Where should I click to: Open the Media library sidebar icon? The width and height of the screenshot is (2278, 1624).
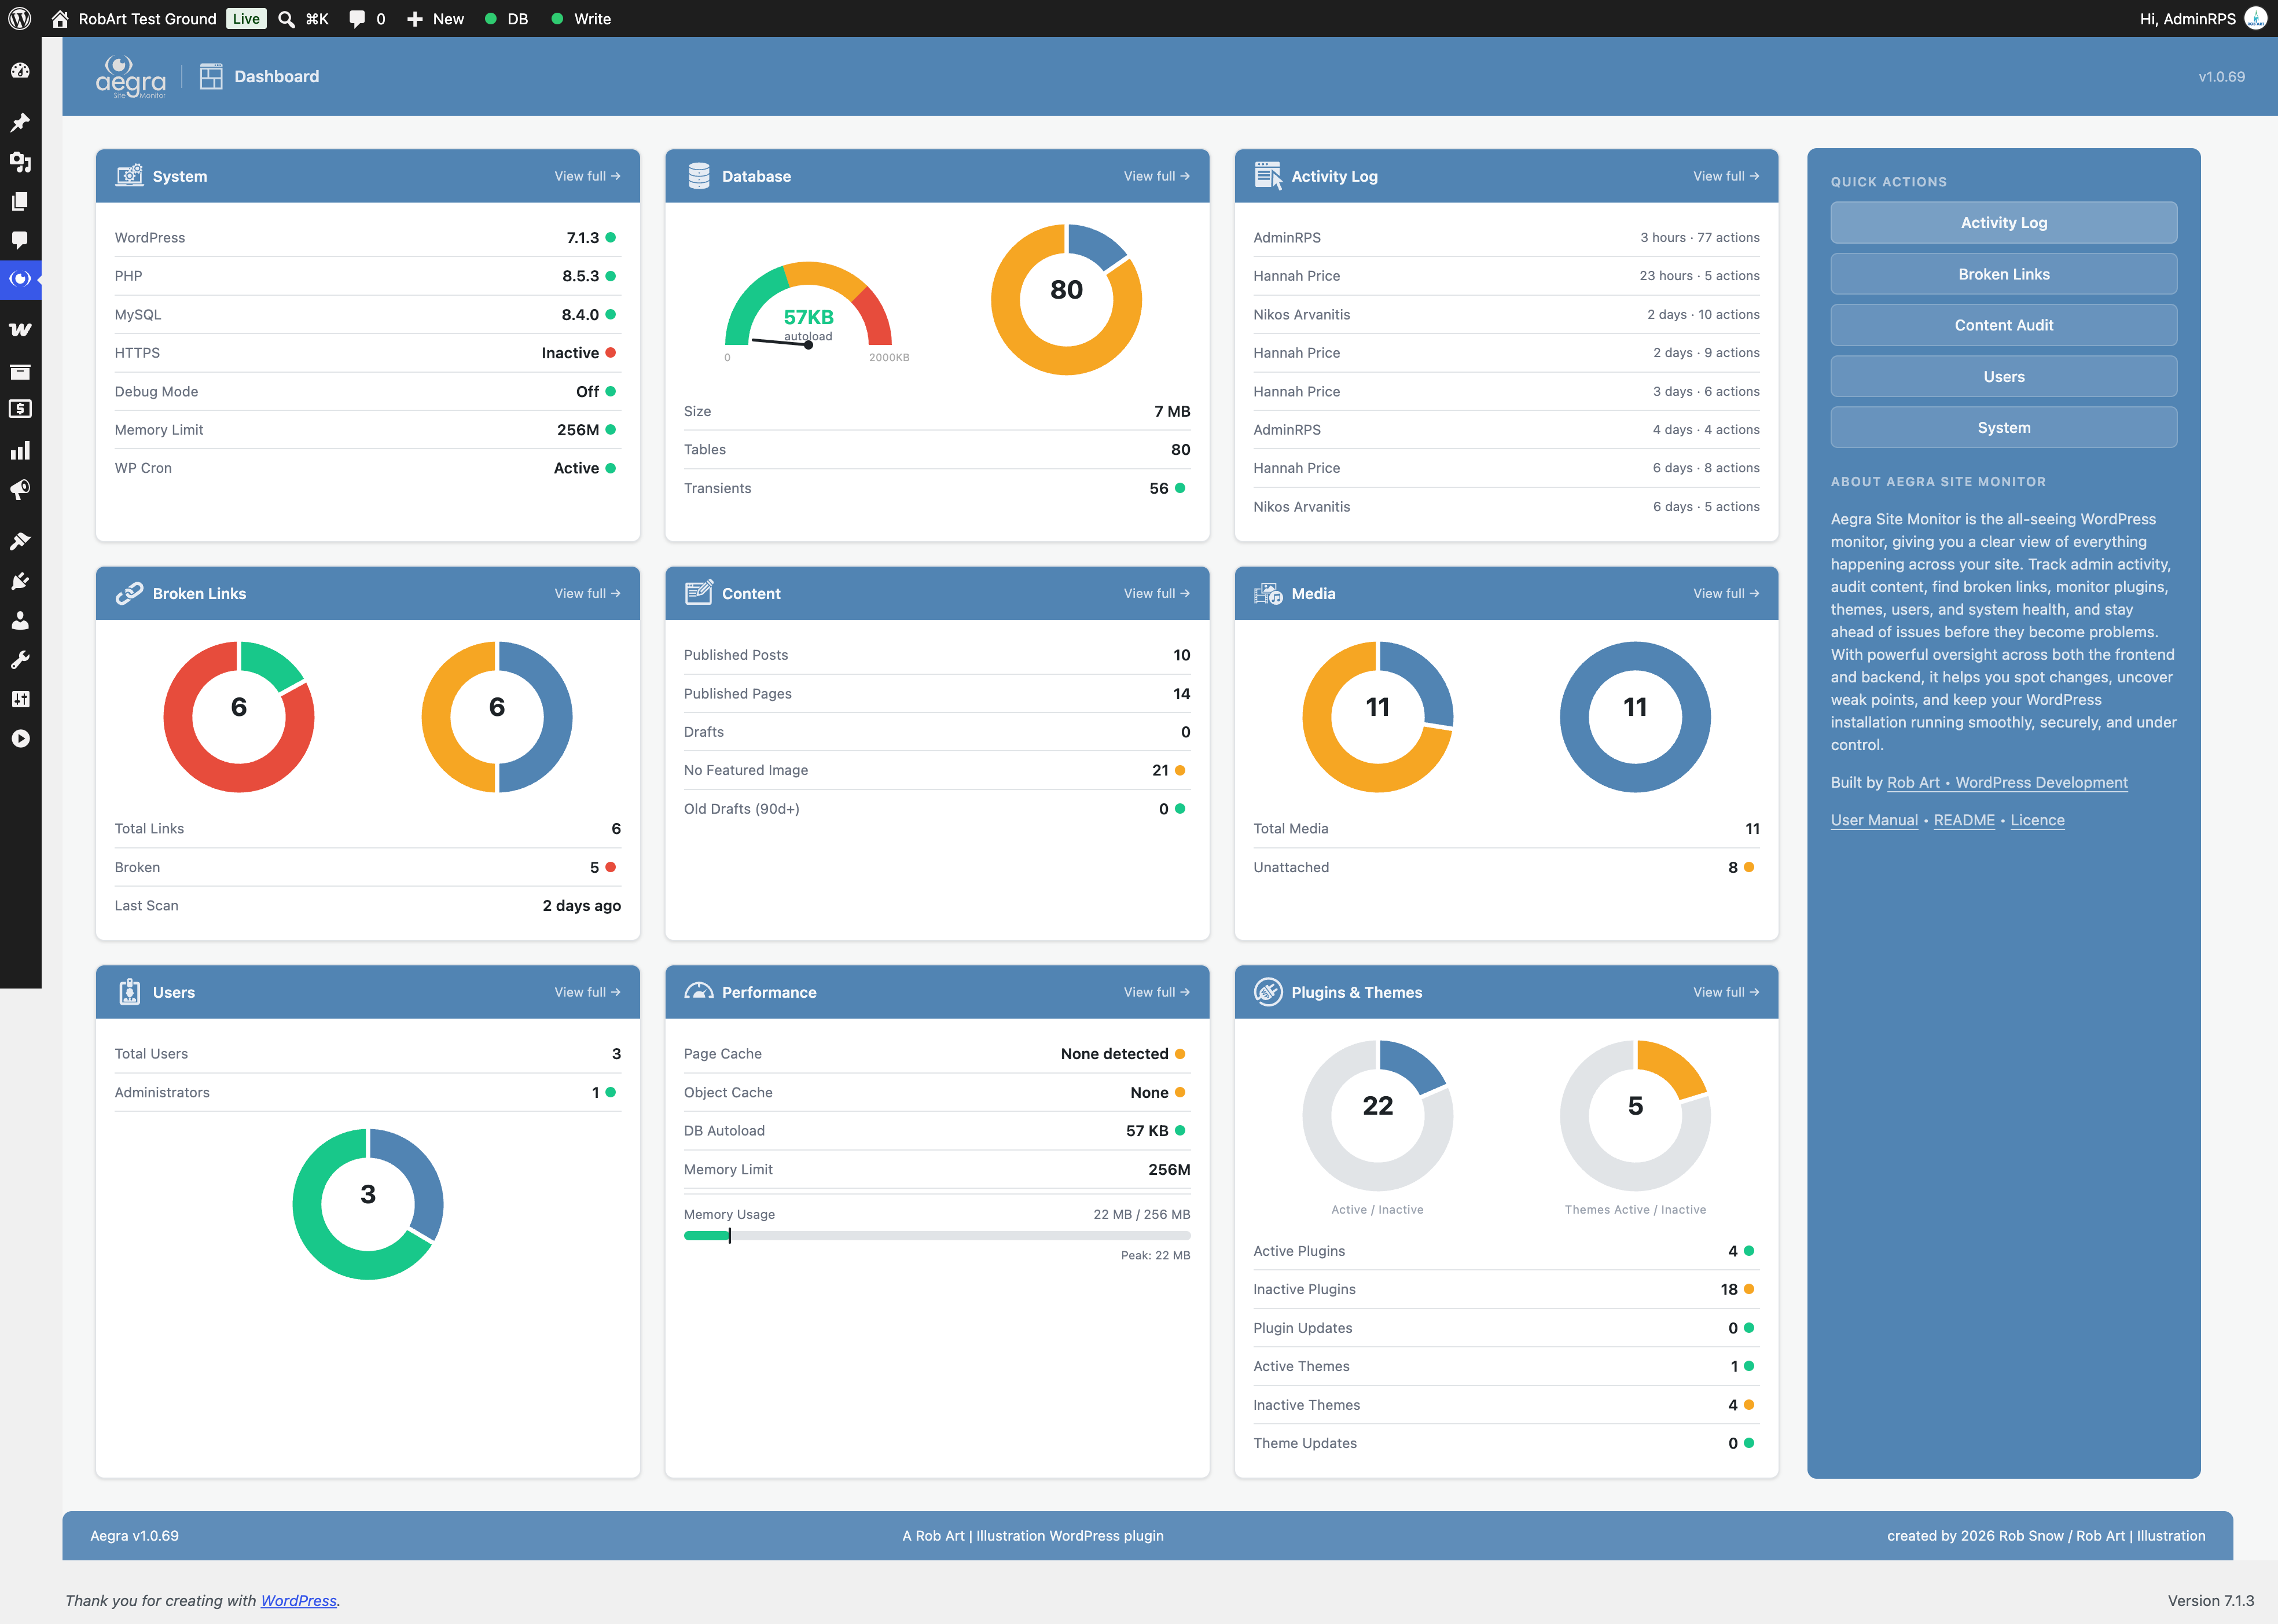tap(20, 162)
